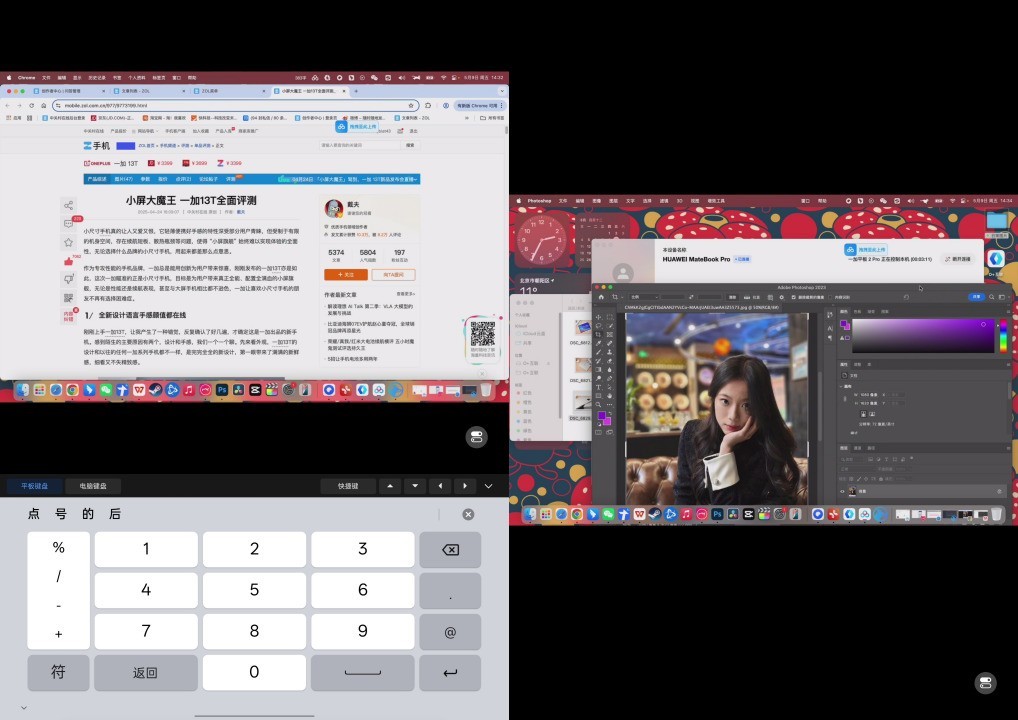Open the 书签 menu in Chrome menu bar
Image resolution: width=1018 pixels, height=720 pixels.
click(117, 77)
